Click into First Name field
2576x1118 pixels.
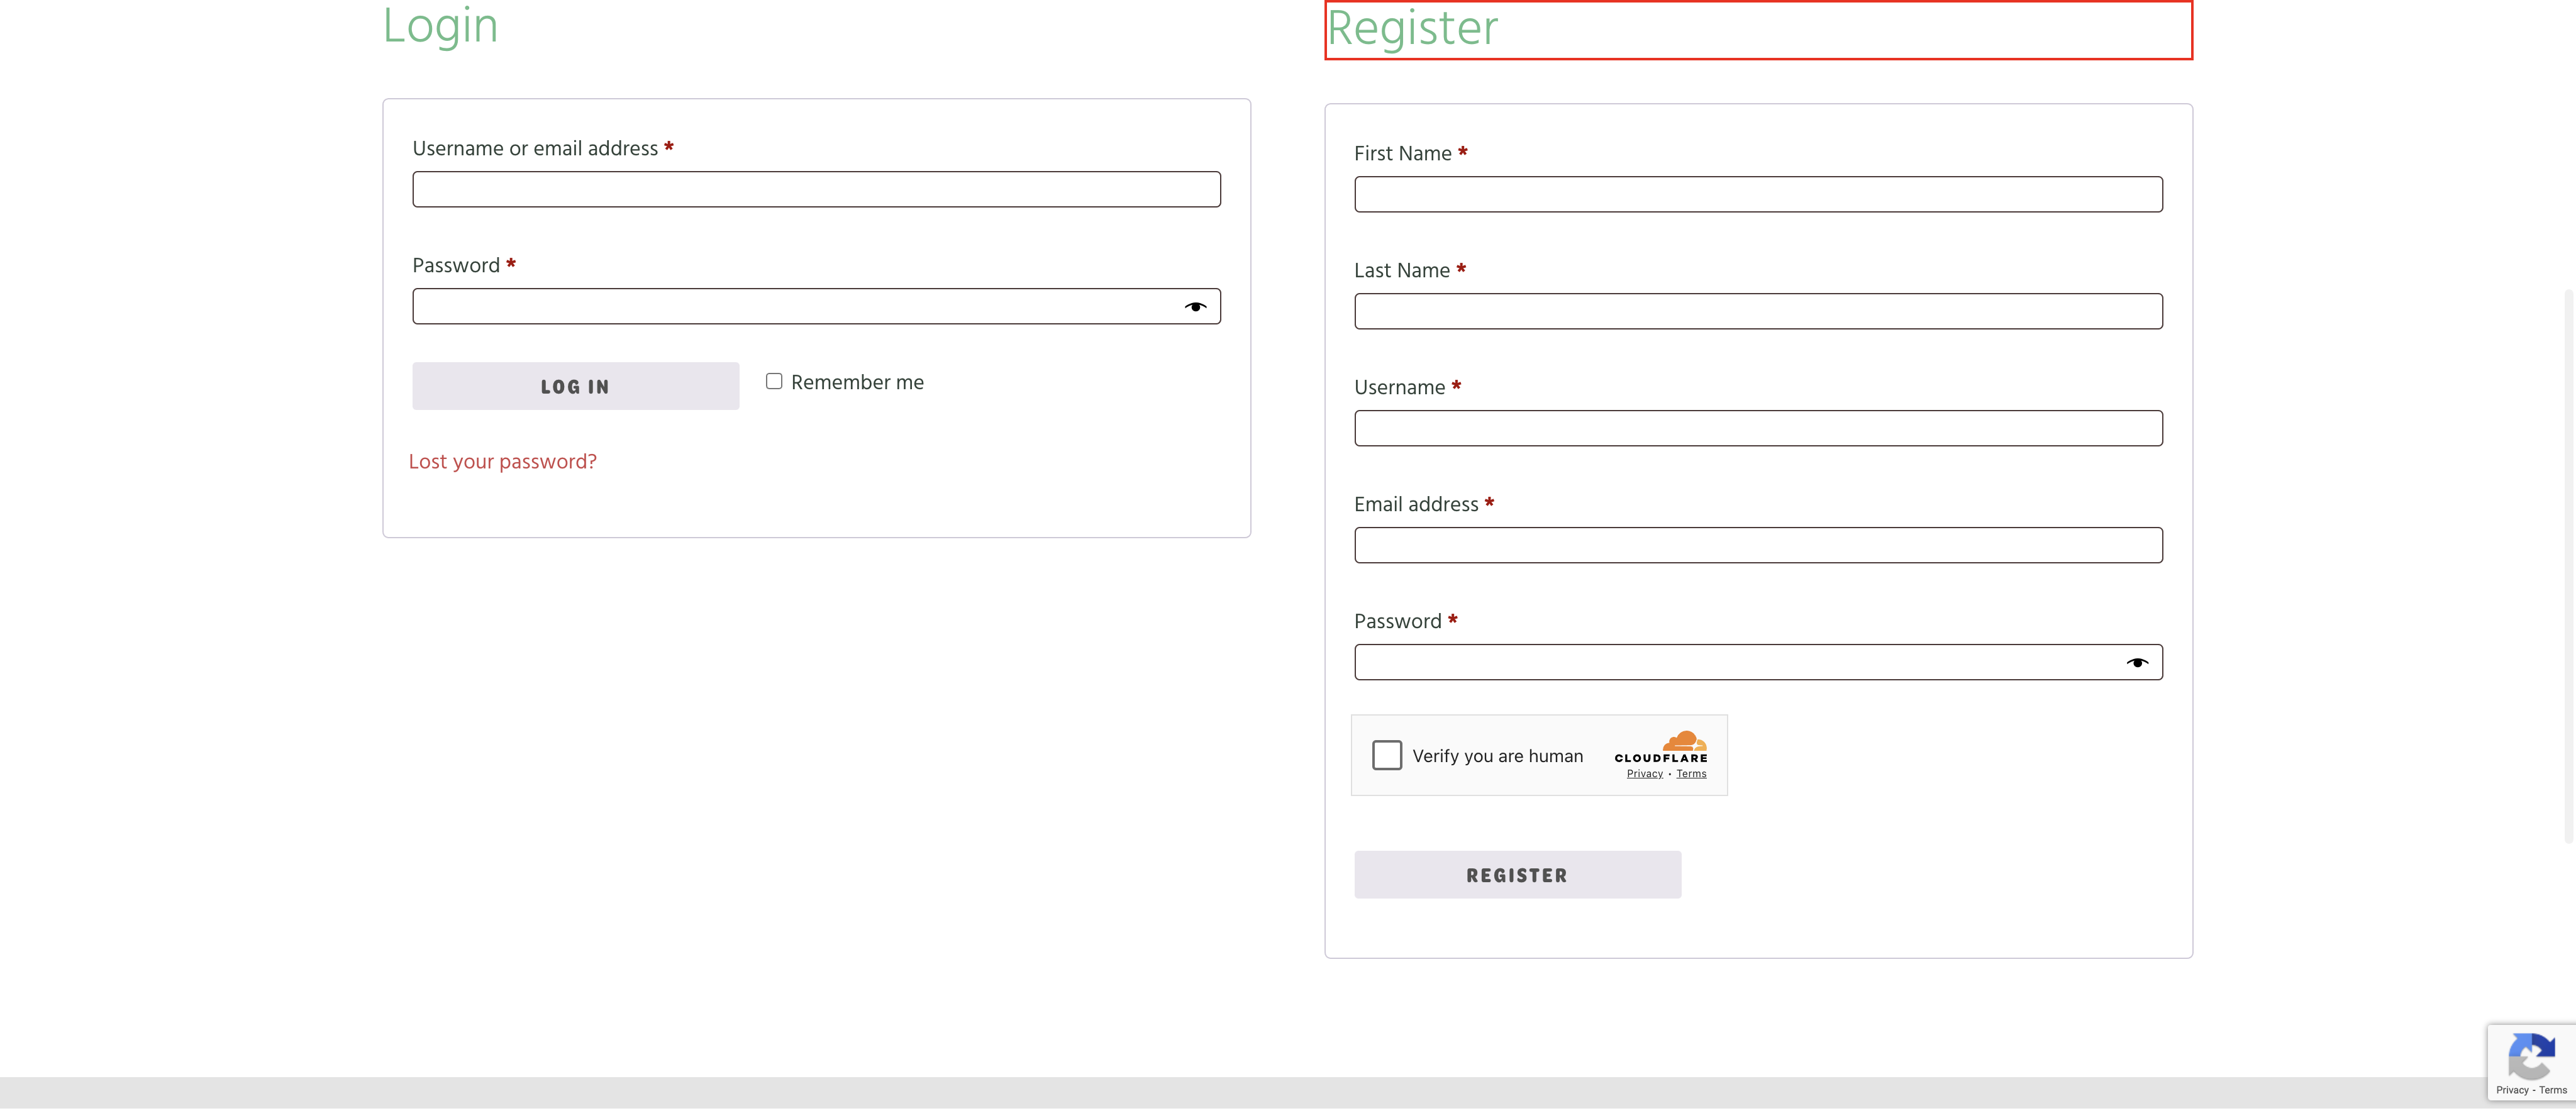tap(1757, 195)
